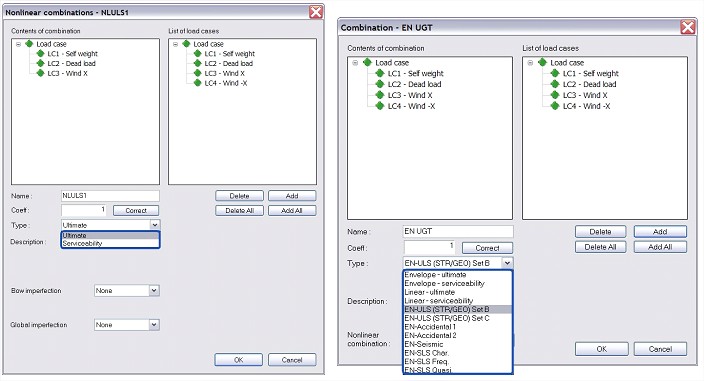The height and width of the screenshot is (381, 704).
Task: Click green diamond icon beside LC2 in NLULS1 contents
Action: [x=40, y=63]
